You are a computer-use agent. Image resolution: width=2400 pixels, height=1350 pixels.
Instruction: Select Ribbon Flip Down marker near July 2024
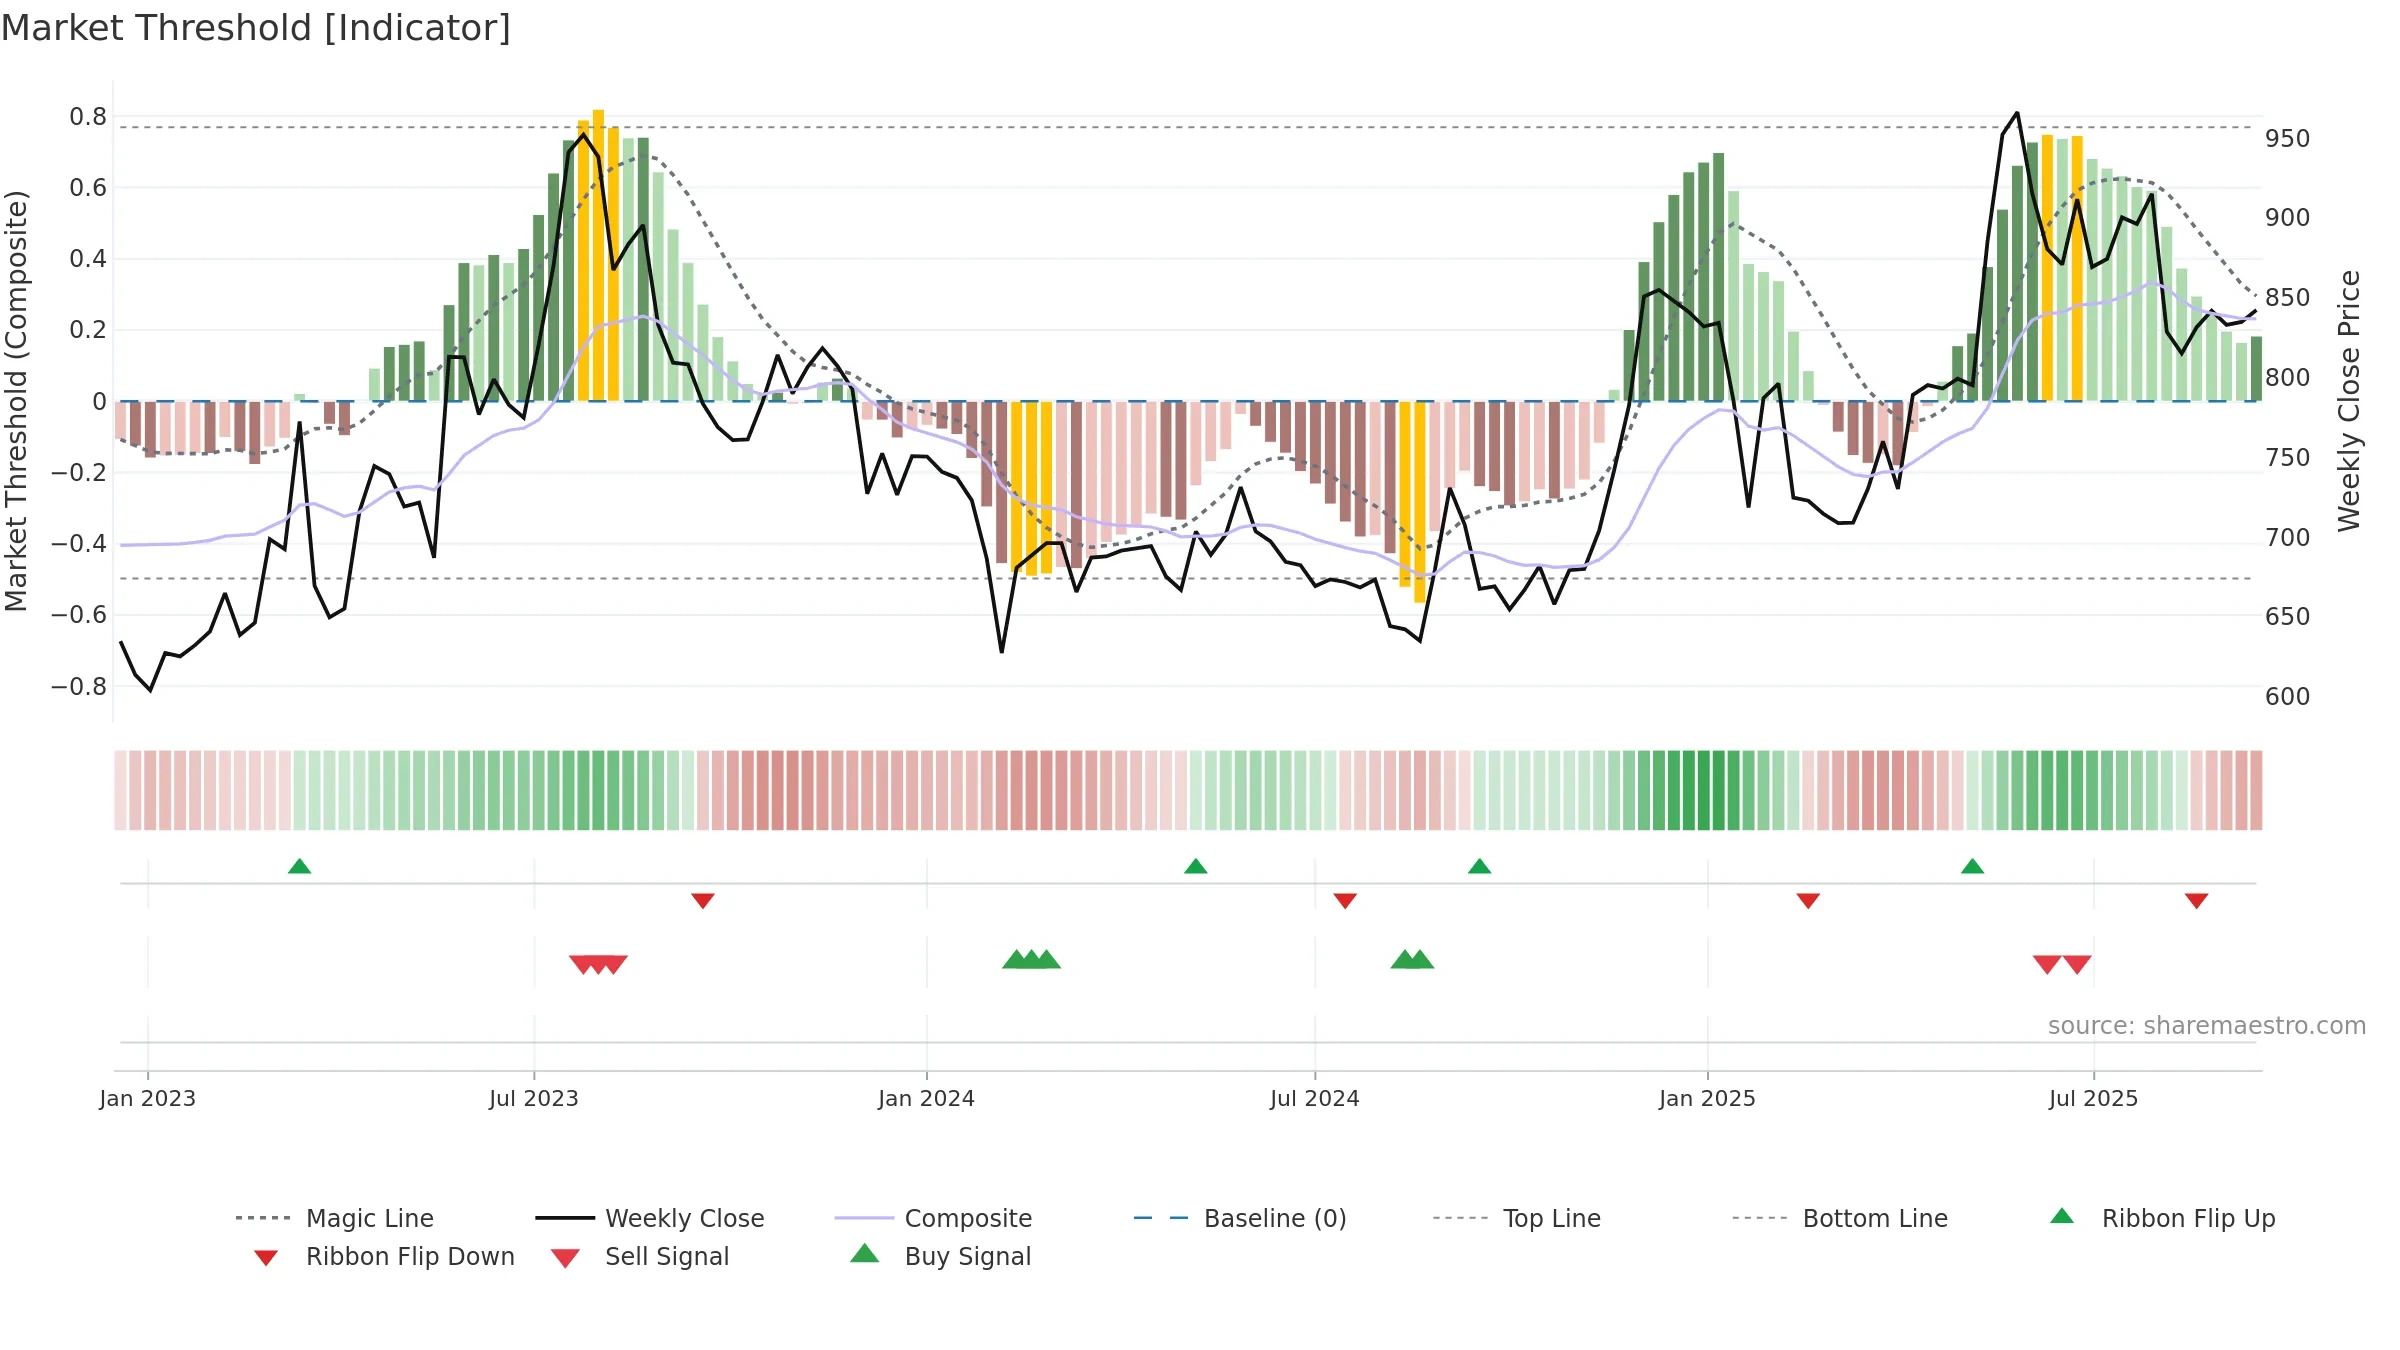pyautogui.click(x=1345, y=901)
